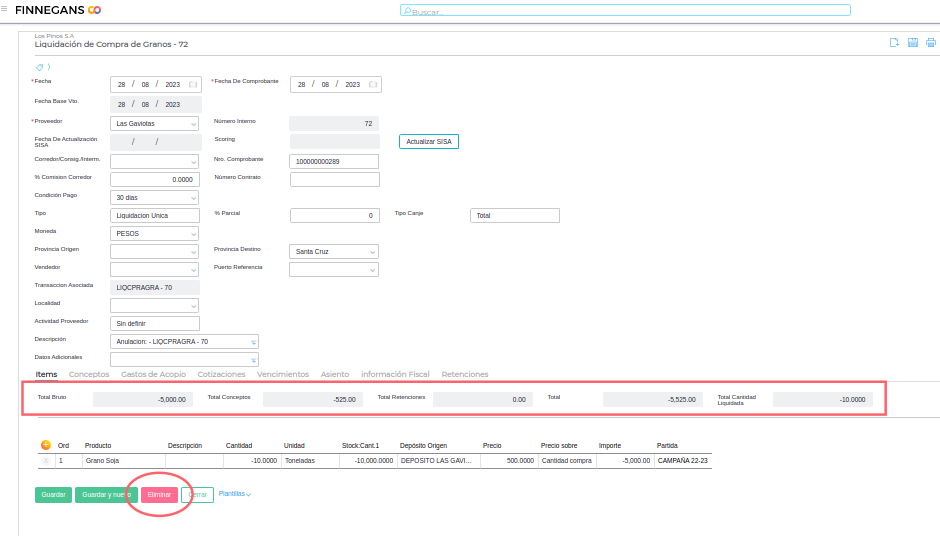
Task: Expand the Plantillas menu
Action: [235, 494]
